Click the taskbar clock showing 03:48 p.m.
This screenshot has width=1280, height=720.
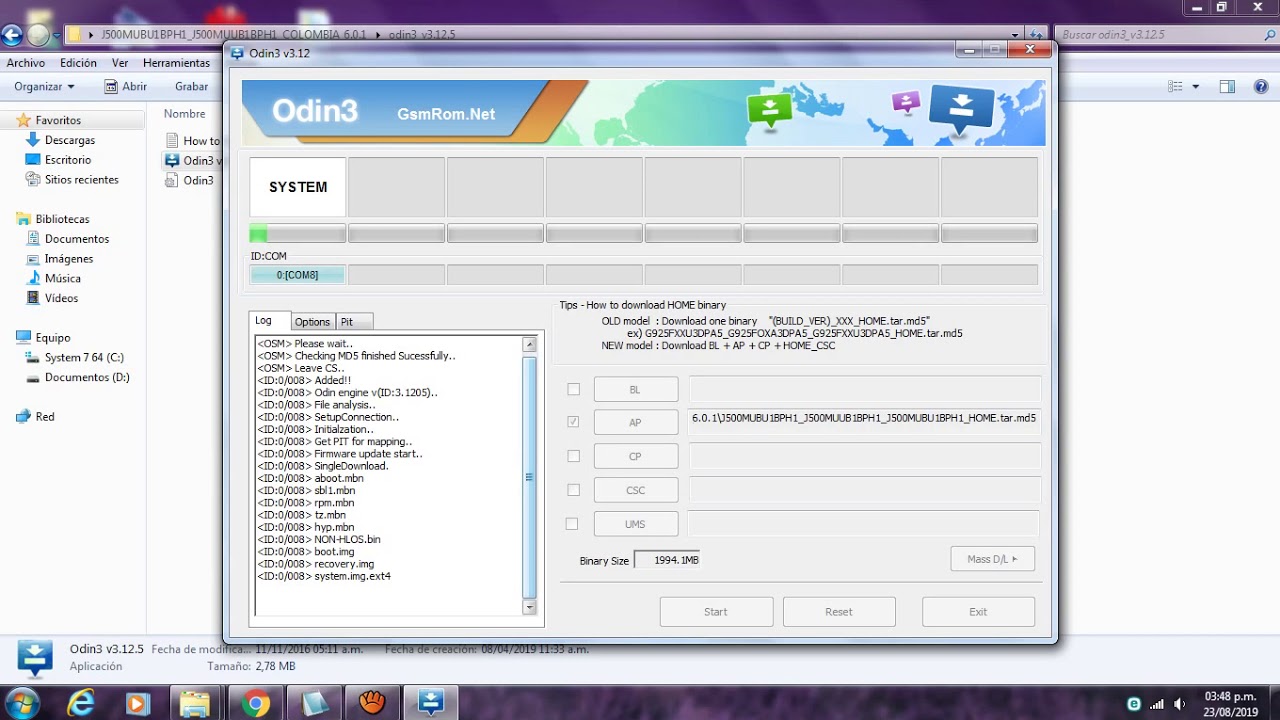1231,703
